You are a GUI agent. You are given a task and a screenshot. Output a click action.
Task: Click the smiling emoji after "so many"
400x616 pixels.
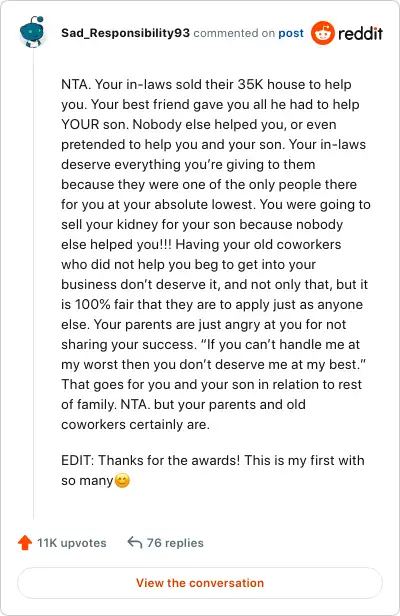[x=122, y=480]
